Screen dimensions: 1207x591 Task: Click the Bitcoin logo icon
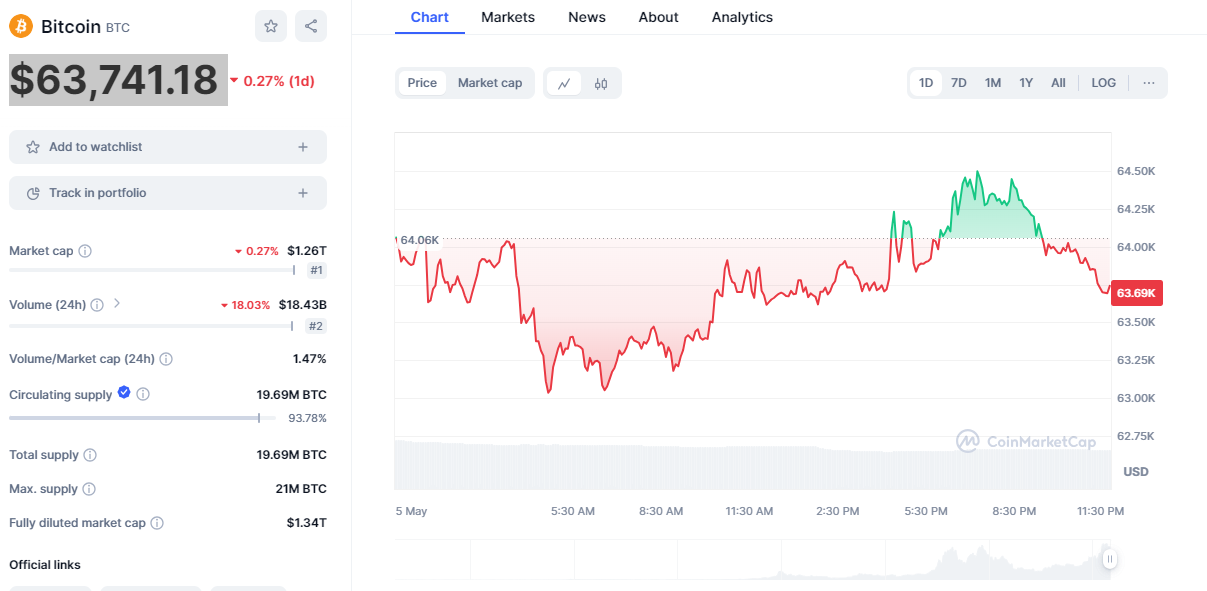(21, 26)
